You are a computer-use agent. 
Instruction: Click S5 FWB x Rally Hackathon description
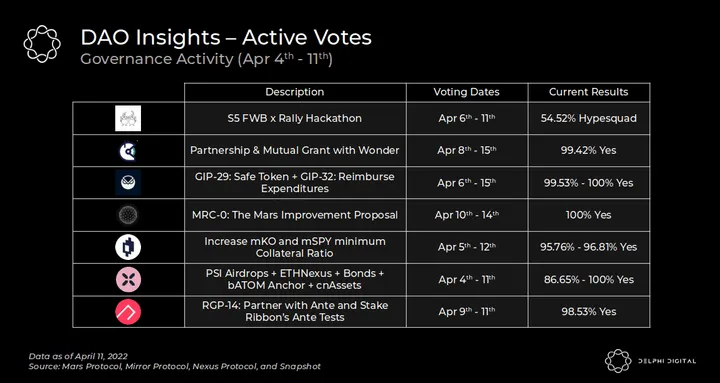[295, 118]
